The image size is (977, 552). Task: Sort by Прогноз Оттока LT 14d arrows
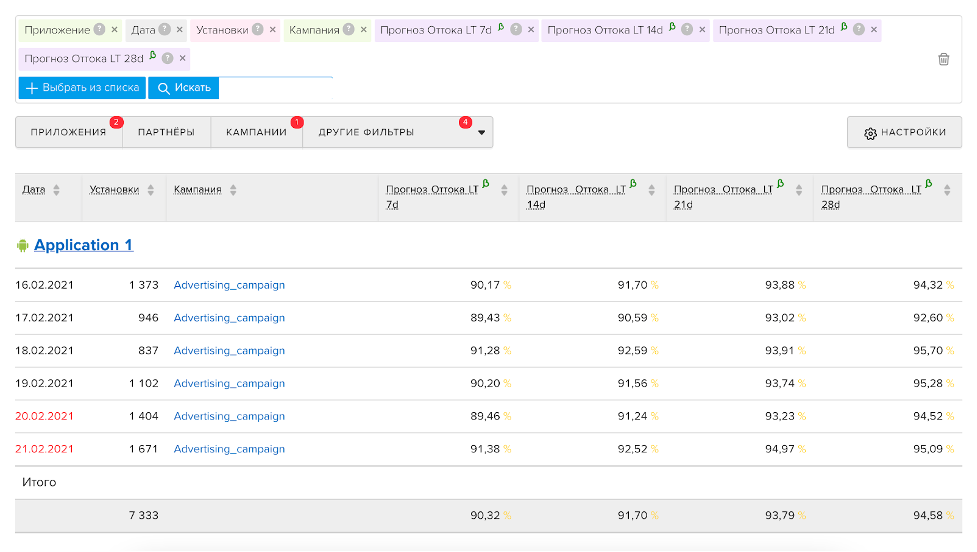[x=651, y=190]
